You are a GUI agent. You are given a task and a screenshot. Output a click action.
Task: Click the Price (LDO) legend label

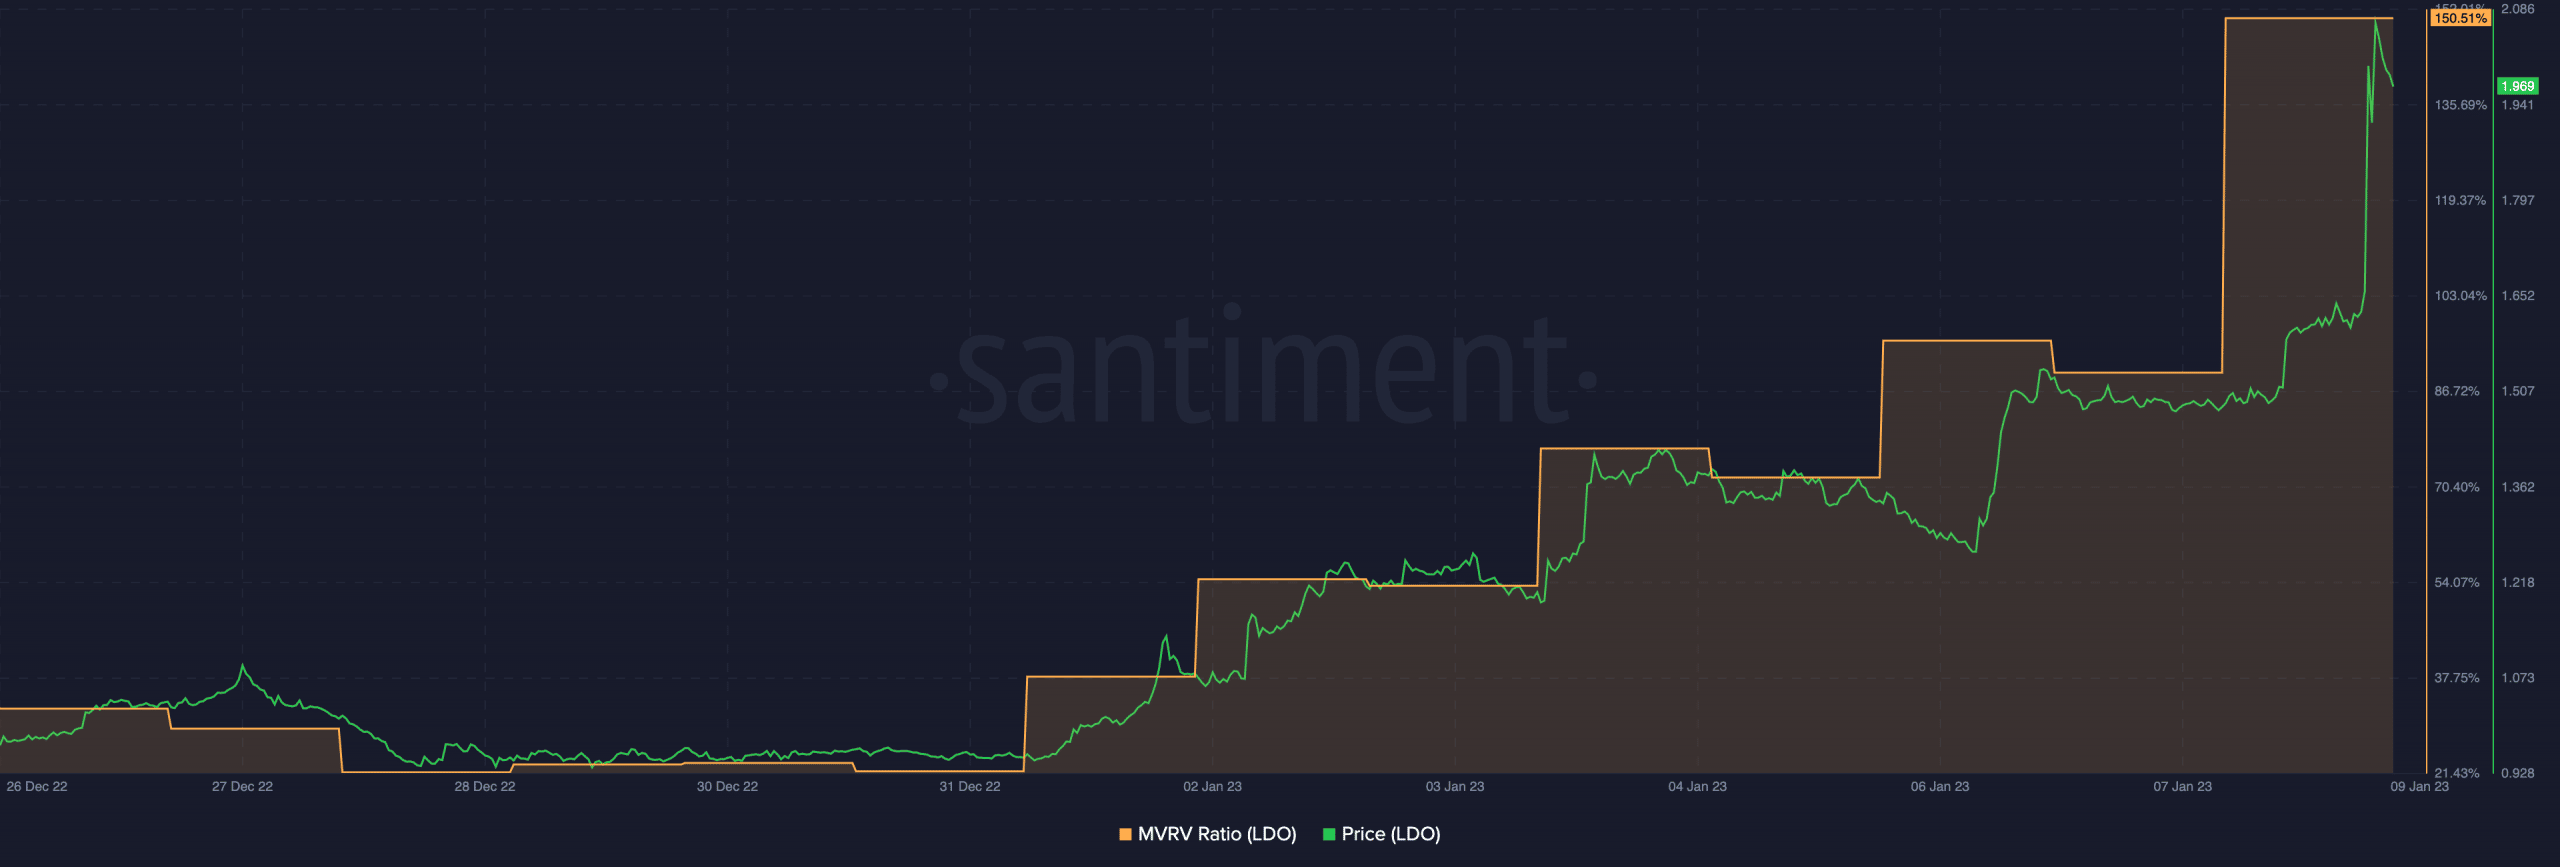coord(1391,834)
